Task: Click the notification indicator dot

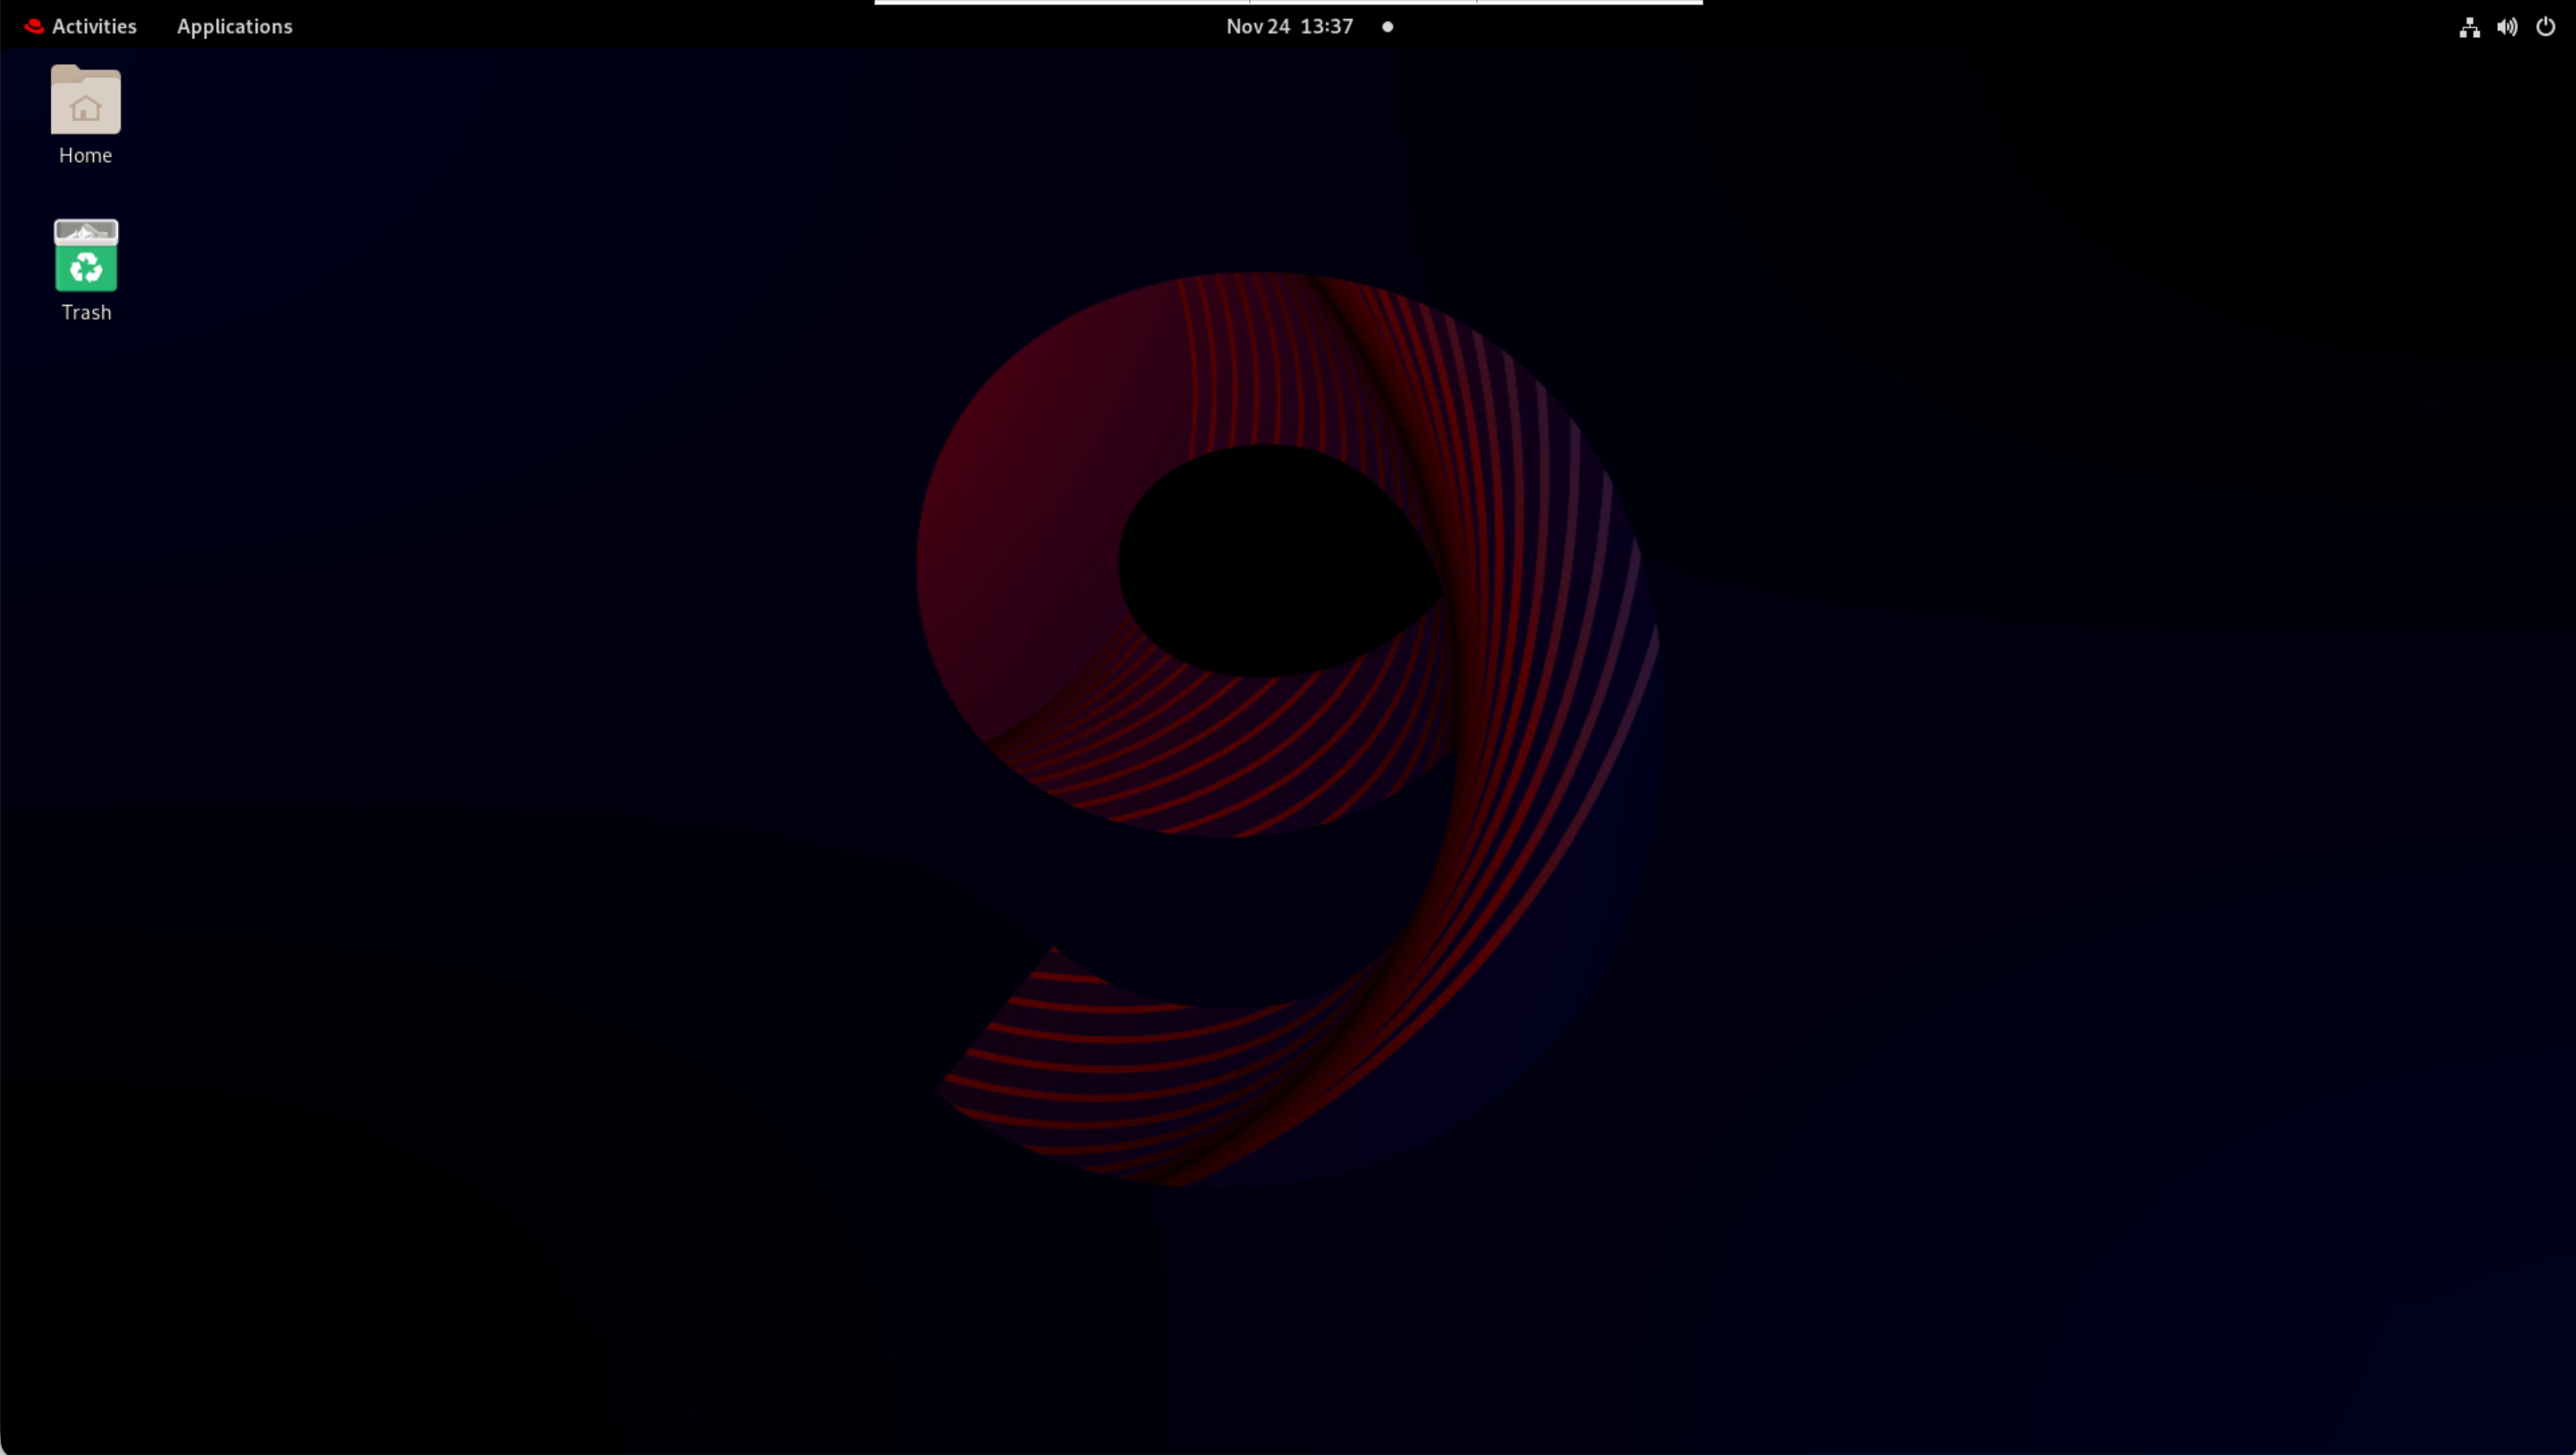Action: pyautogui.click(x=1387, y=27)
